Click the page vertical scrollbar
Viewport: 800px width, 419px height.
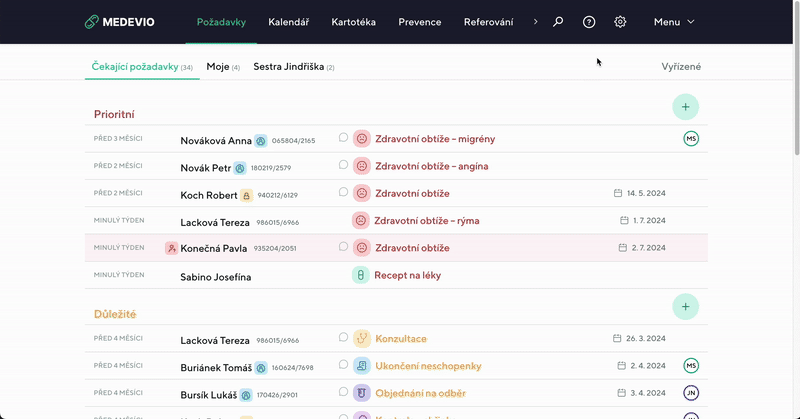pos(795,100)
